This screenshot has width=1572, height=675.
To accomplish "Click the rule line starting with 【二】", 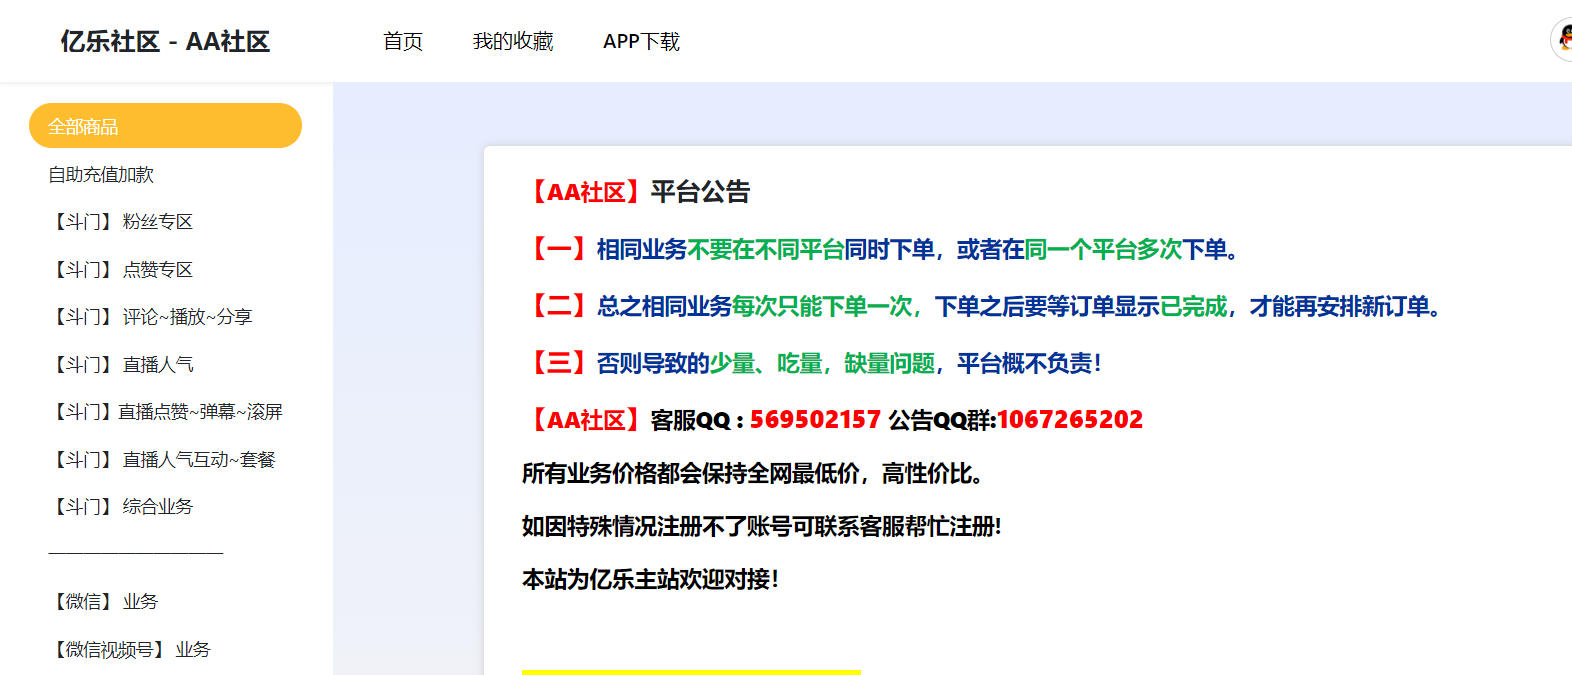I will pos(984,306).
